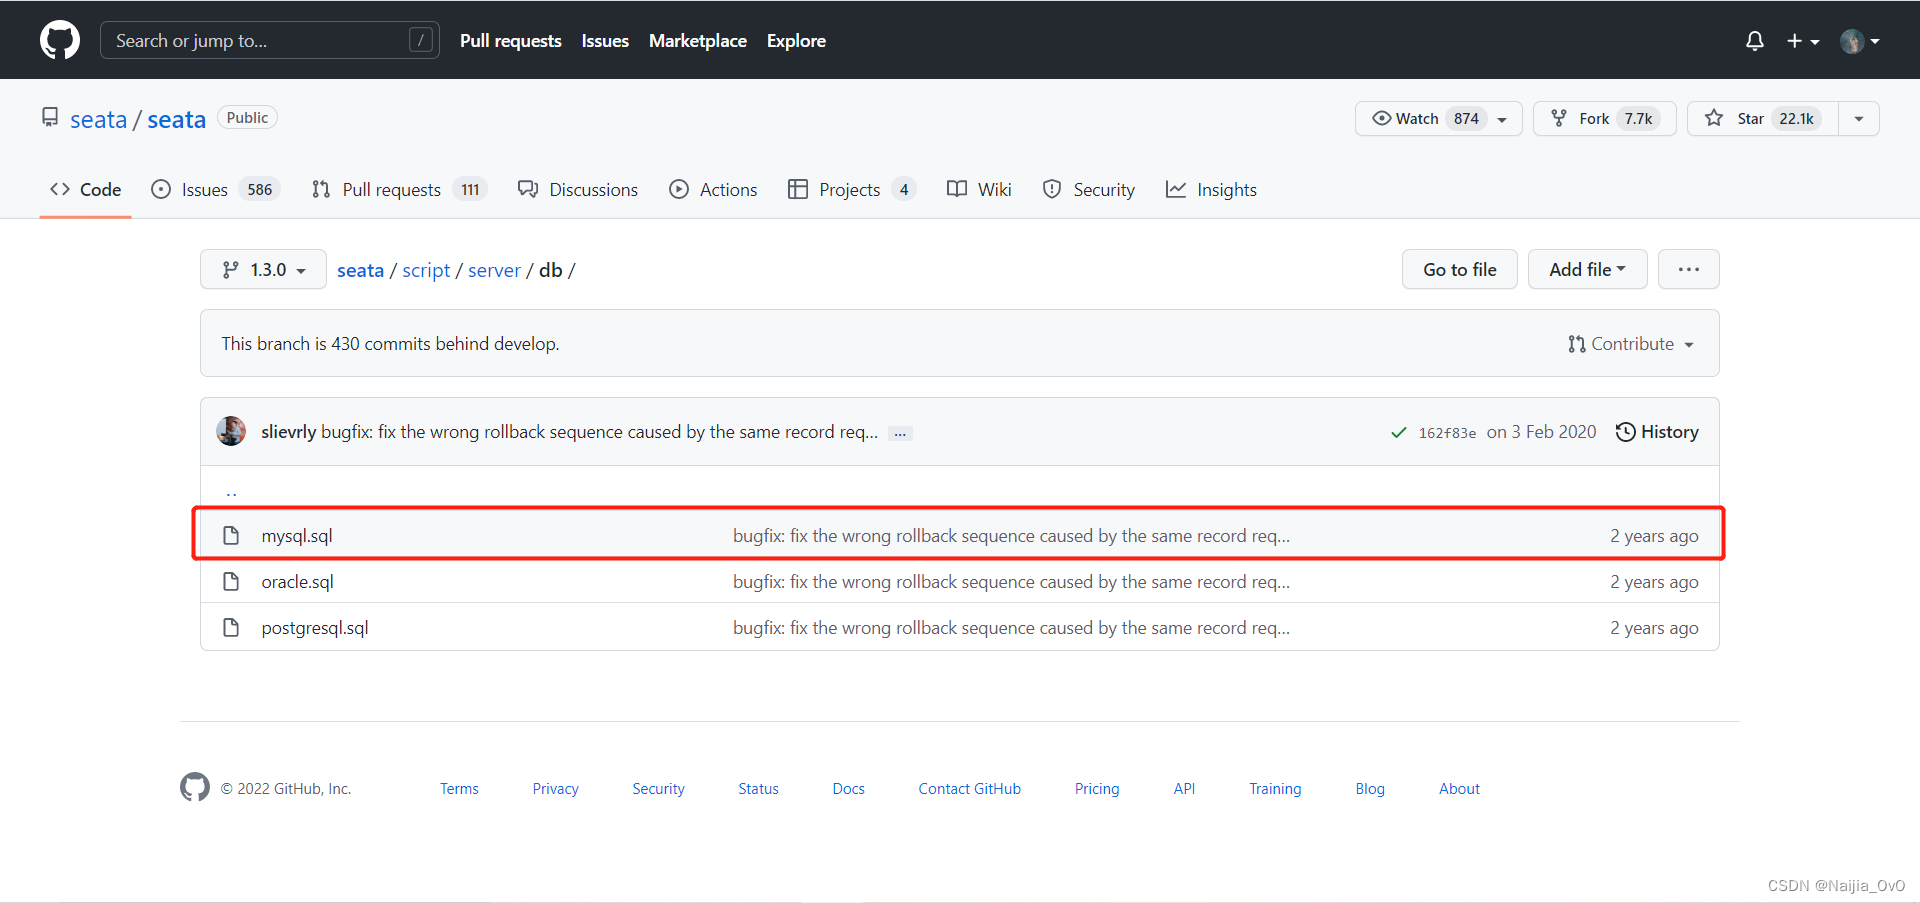
Task: Open Issues in top navigation
Action: click(605, 41)
